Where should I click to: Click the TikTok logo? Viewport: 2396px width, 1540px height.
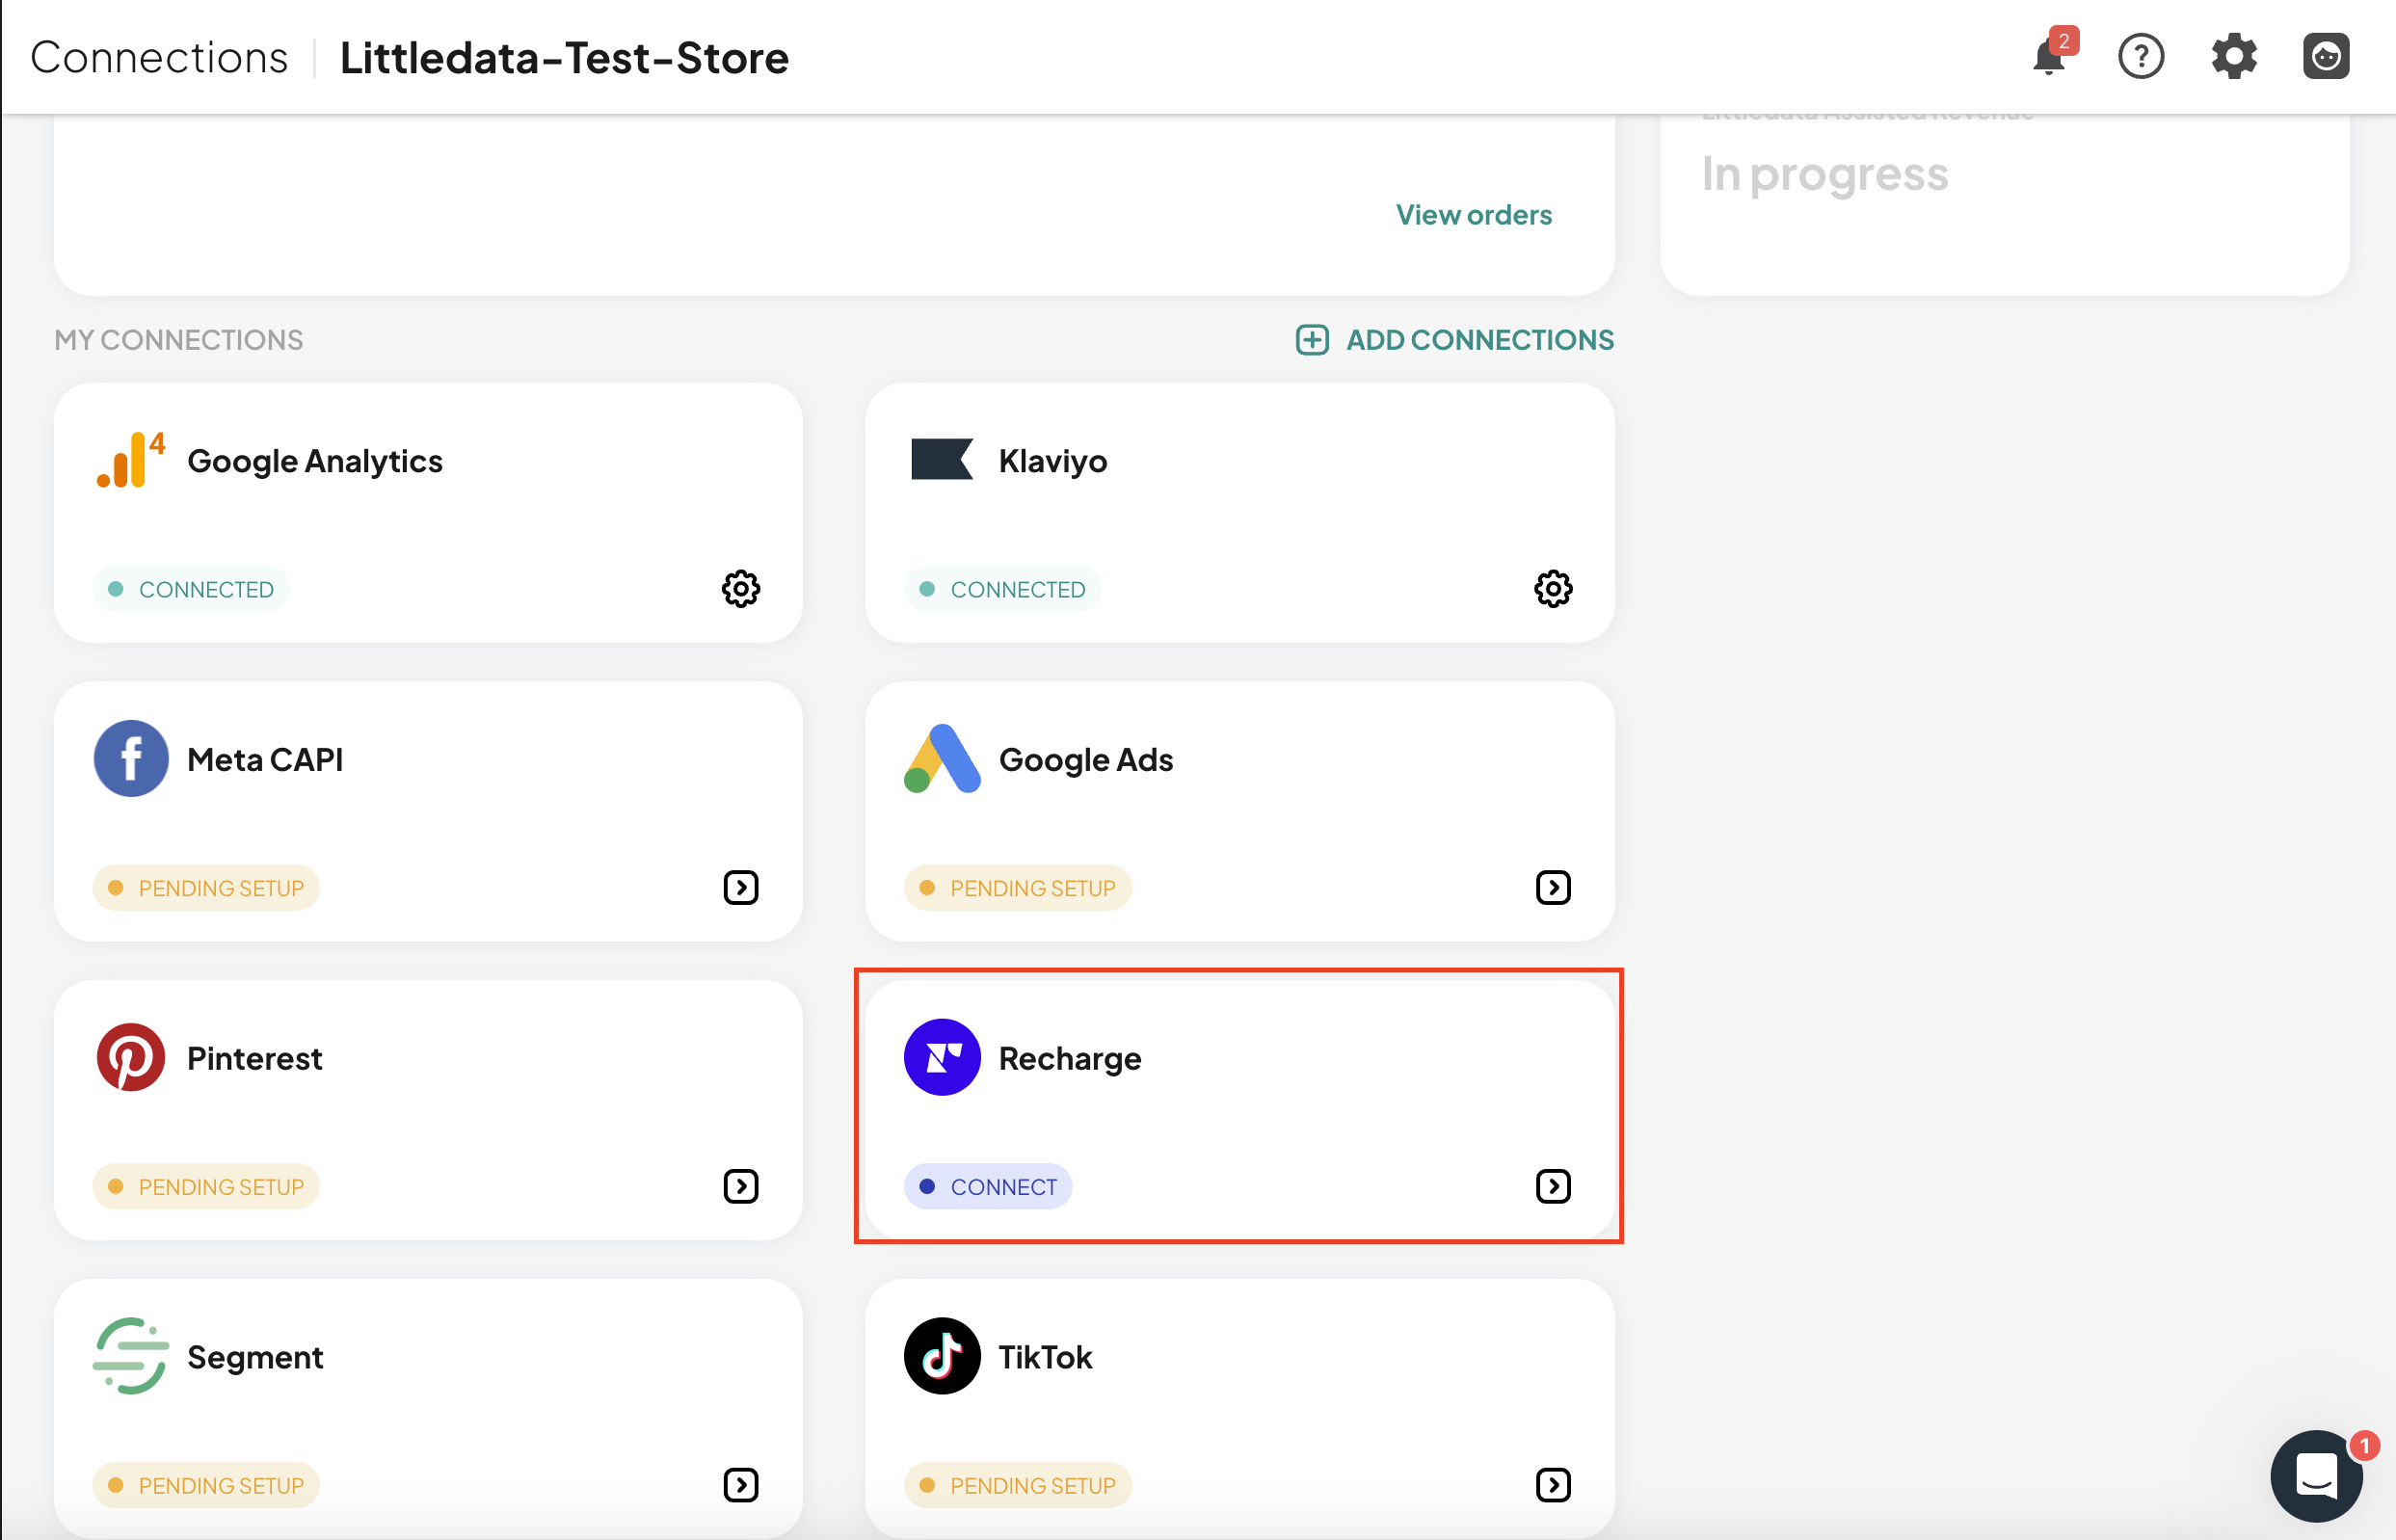click(x=942, y=1357)
